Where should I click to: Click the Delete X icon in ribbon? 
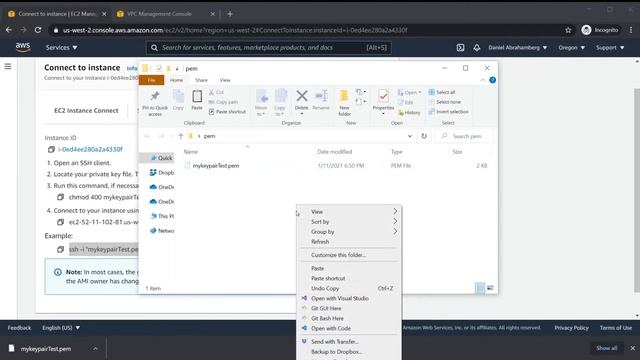coord(302,96)
